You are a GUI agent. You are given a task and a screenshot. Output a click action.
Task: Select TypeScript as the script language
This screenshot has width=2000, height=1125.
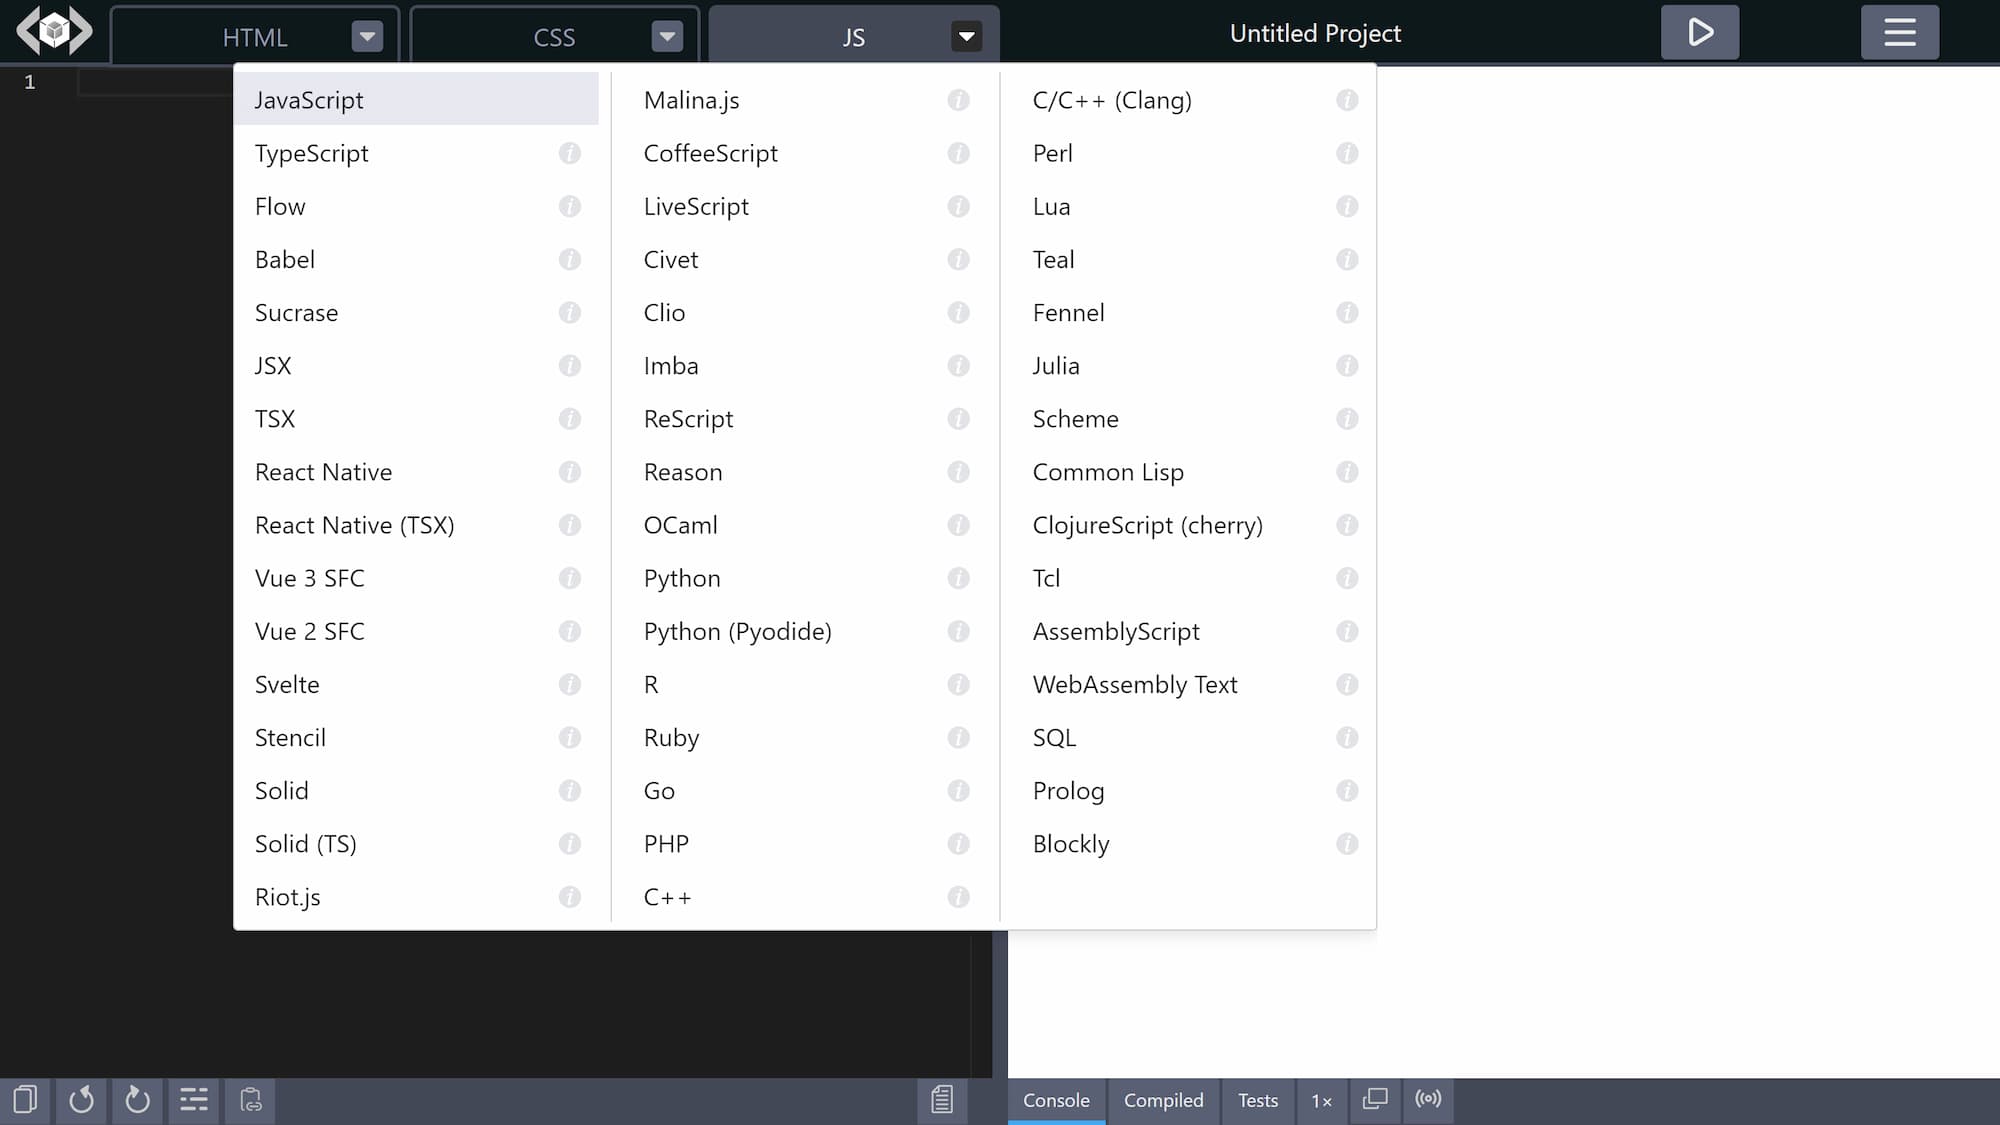(x=312, y=153)
